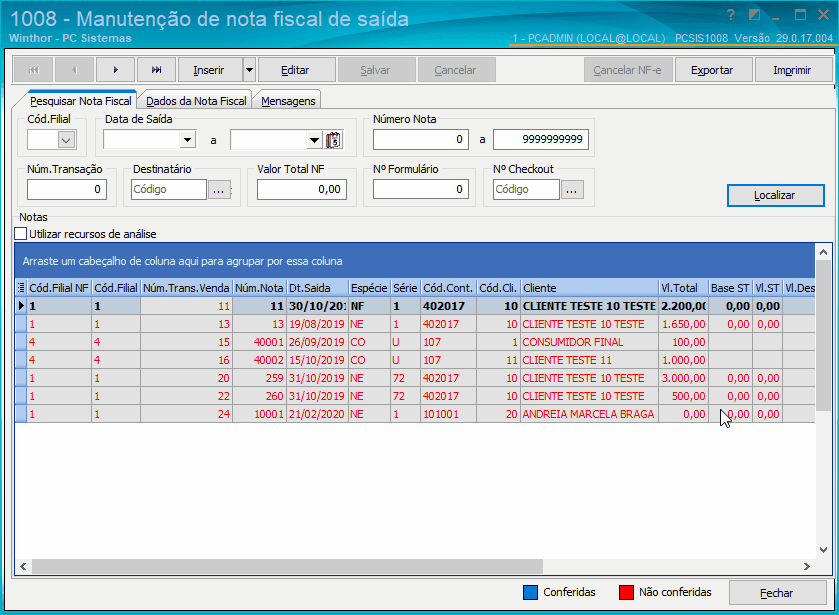Open the Cód.Filial combo box

pyautogui.click(x=51, y=140)
